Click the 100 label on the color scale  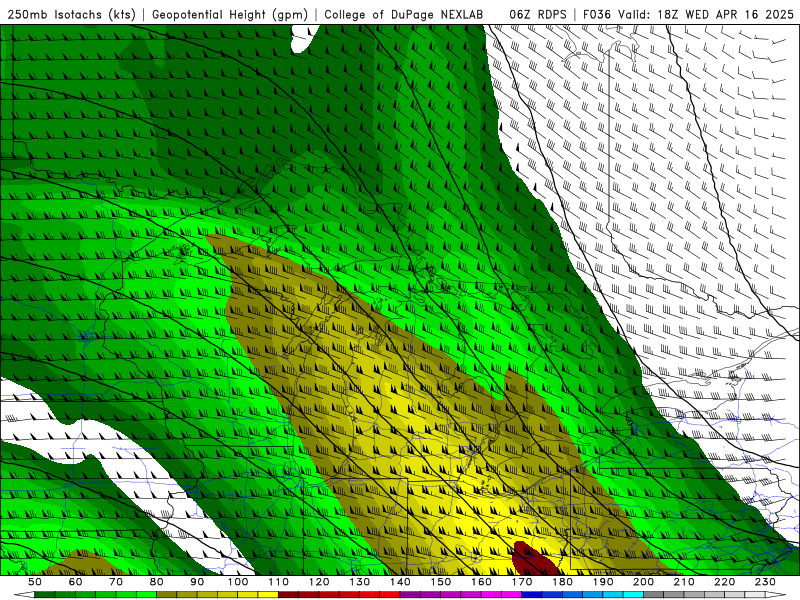(x=238, y=582)
